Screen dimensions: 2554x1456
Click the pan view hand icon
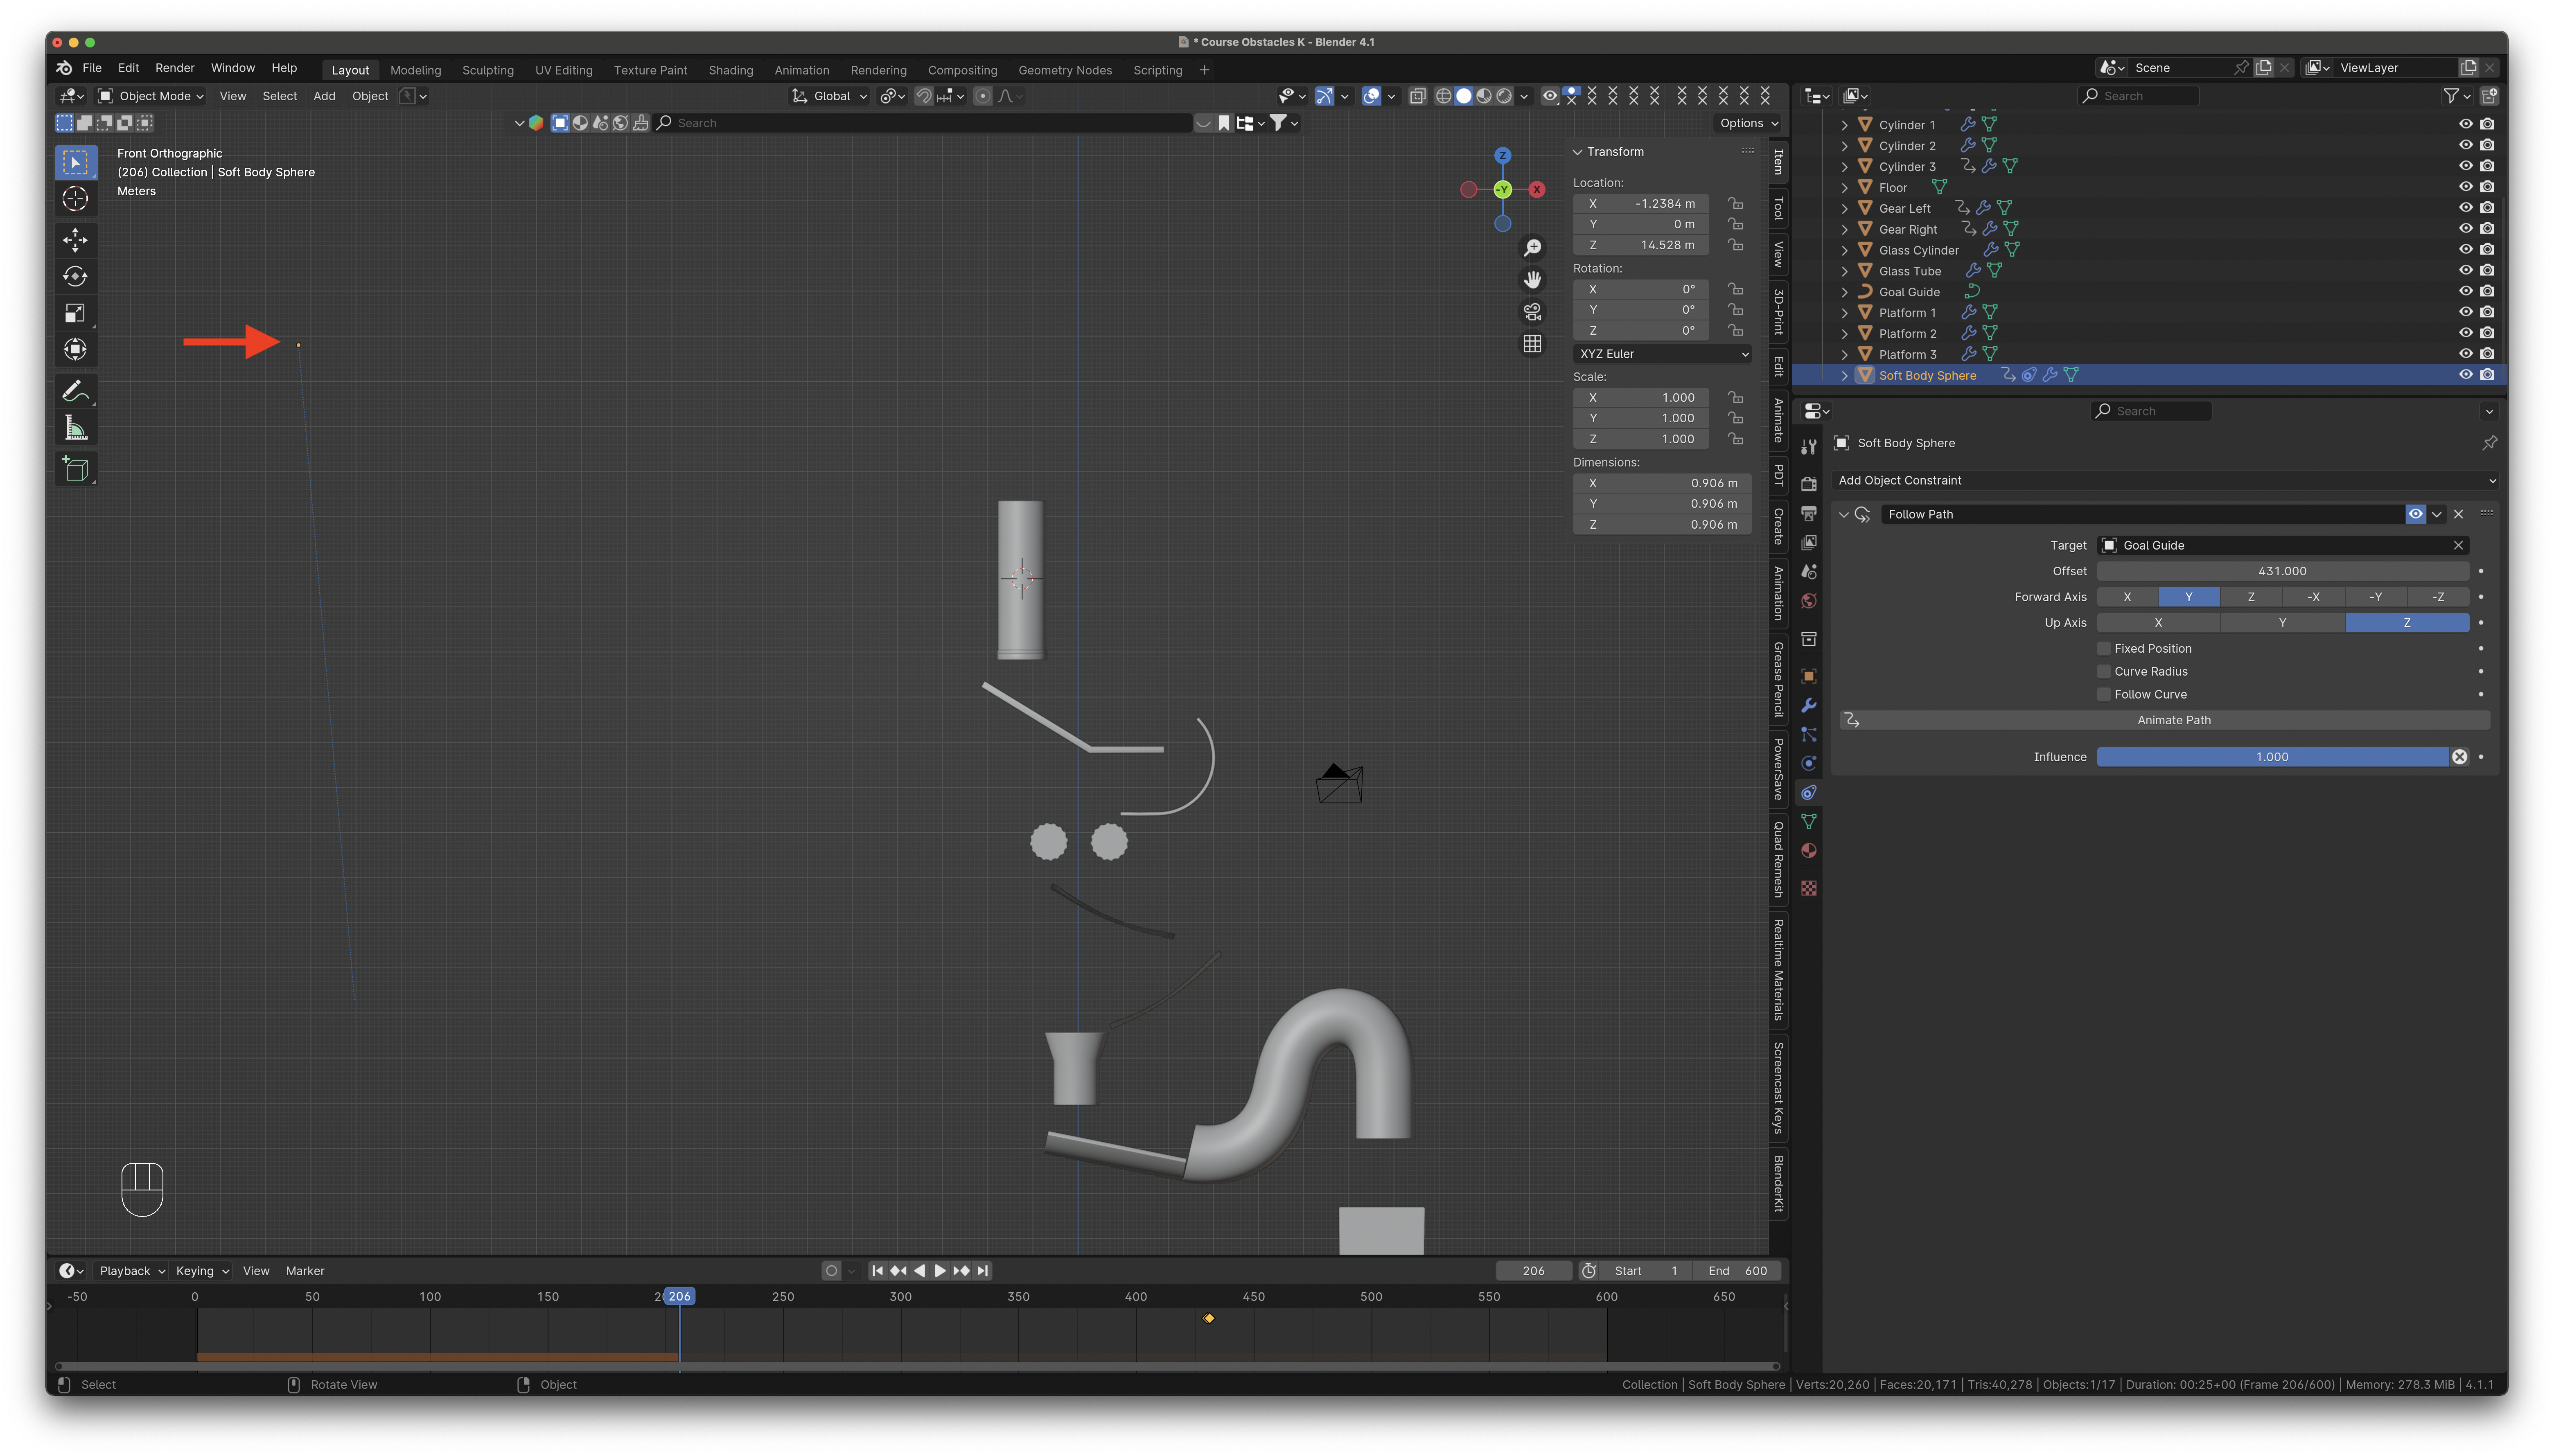(1532, 280)
